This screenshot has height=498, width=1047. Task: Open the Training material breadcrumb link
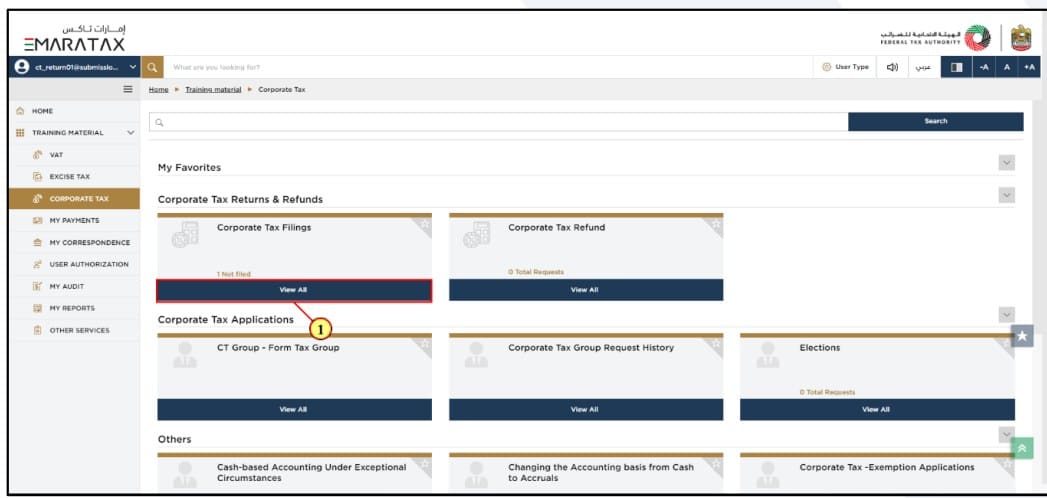coord(213,89)
